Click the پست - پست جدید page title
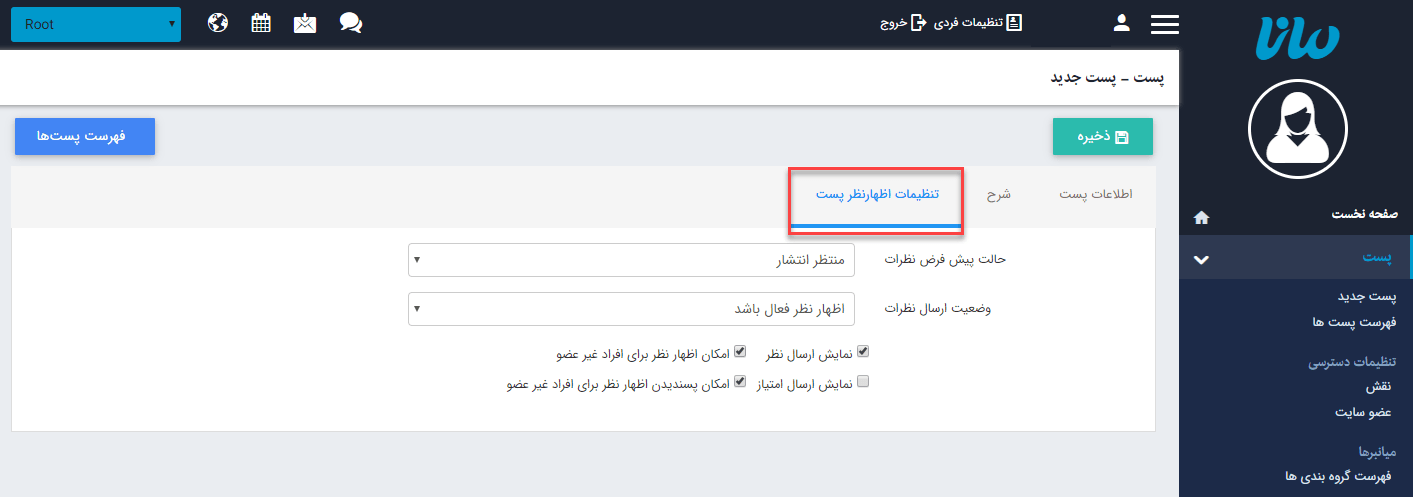Image resolution: width=1413 pixels, height=497 pixels. (x=1108, y=77)
